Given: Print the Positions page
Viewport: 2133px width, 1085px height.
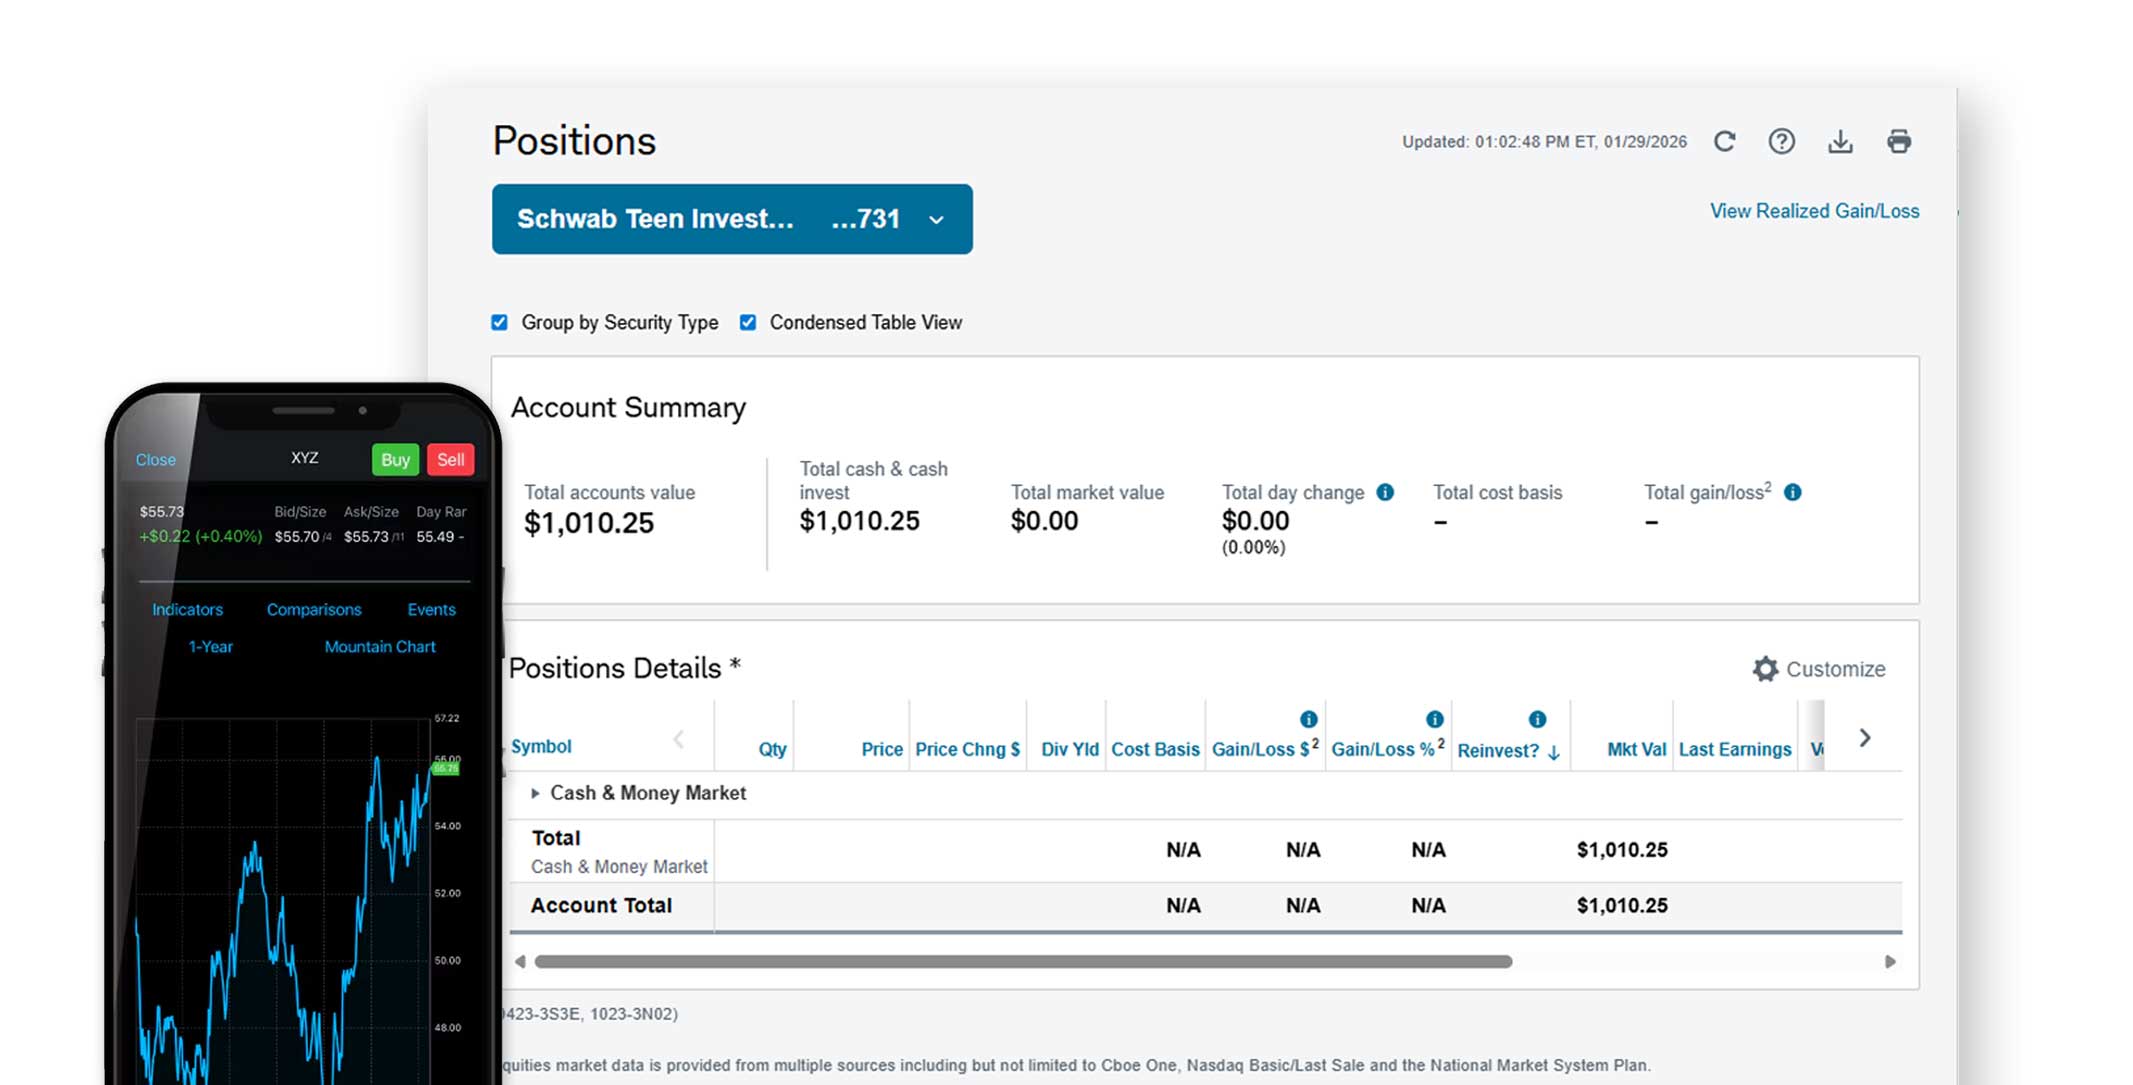Looking at the screenshot, I should point(1899,141).
